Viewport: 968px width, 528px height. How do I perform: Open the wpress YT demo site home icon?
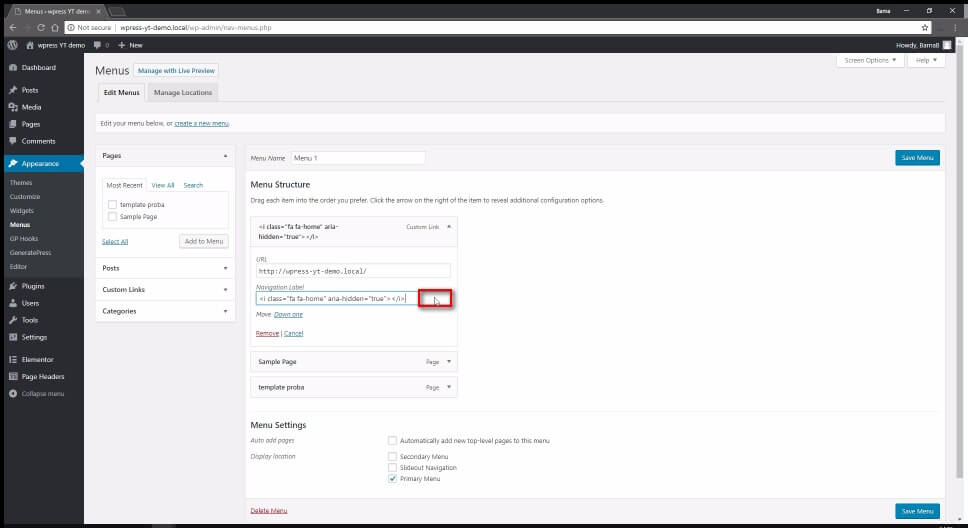30,45
